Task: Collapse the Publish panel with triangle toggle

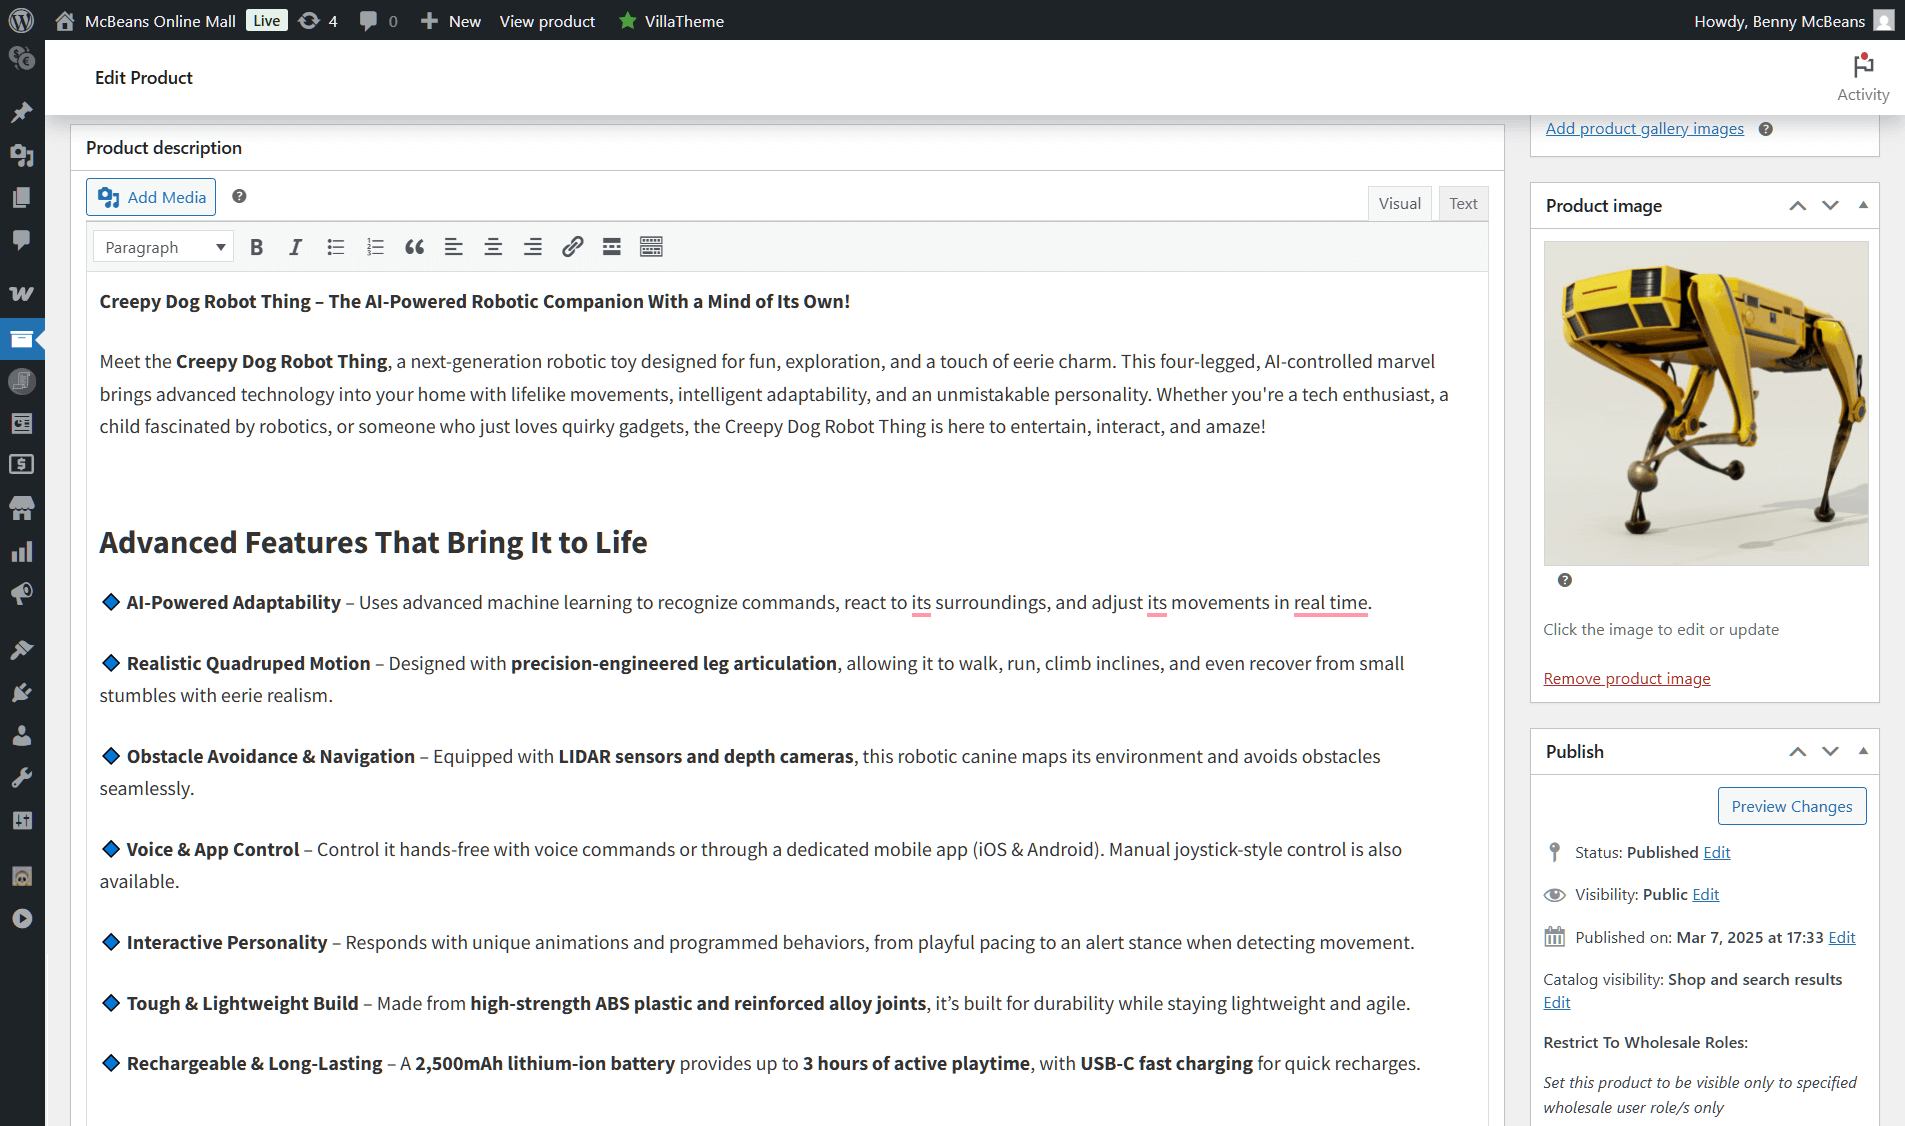Action: [x=1863, y=751]
